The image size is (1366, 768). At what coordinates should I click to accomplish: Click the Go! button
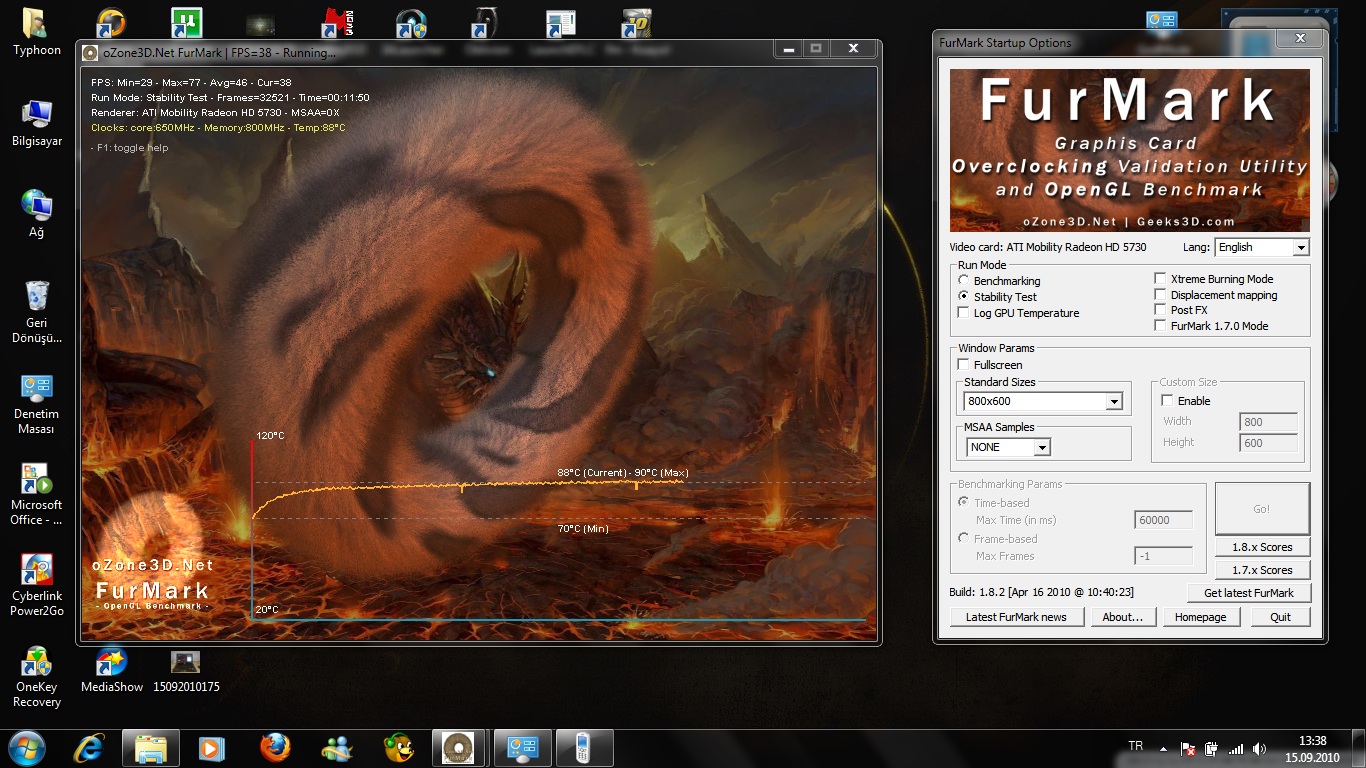click(1262, 509)
